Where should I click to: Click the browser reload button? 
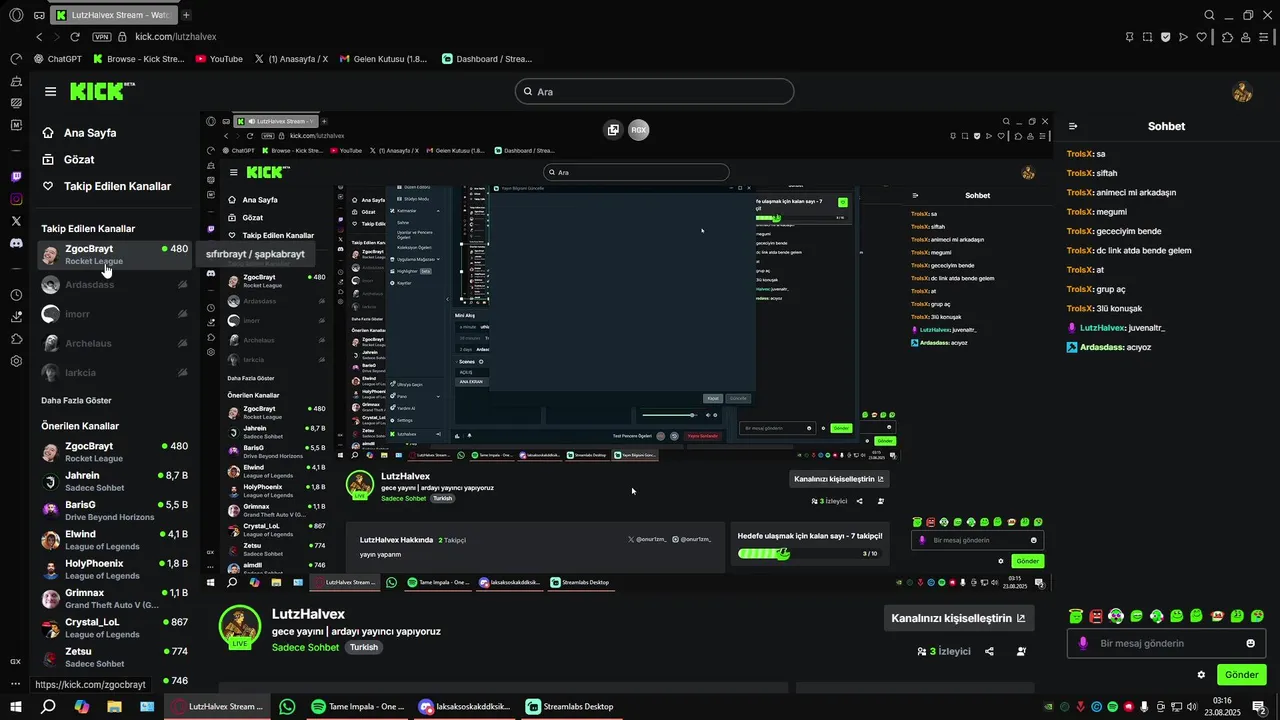click(75, 37)
